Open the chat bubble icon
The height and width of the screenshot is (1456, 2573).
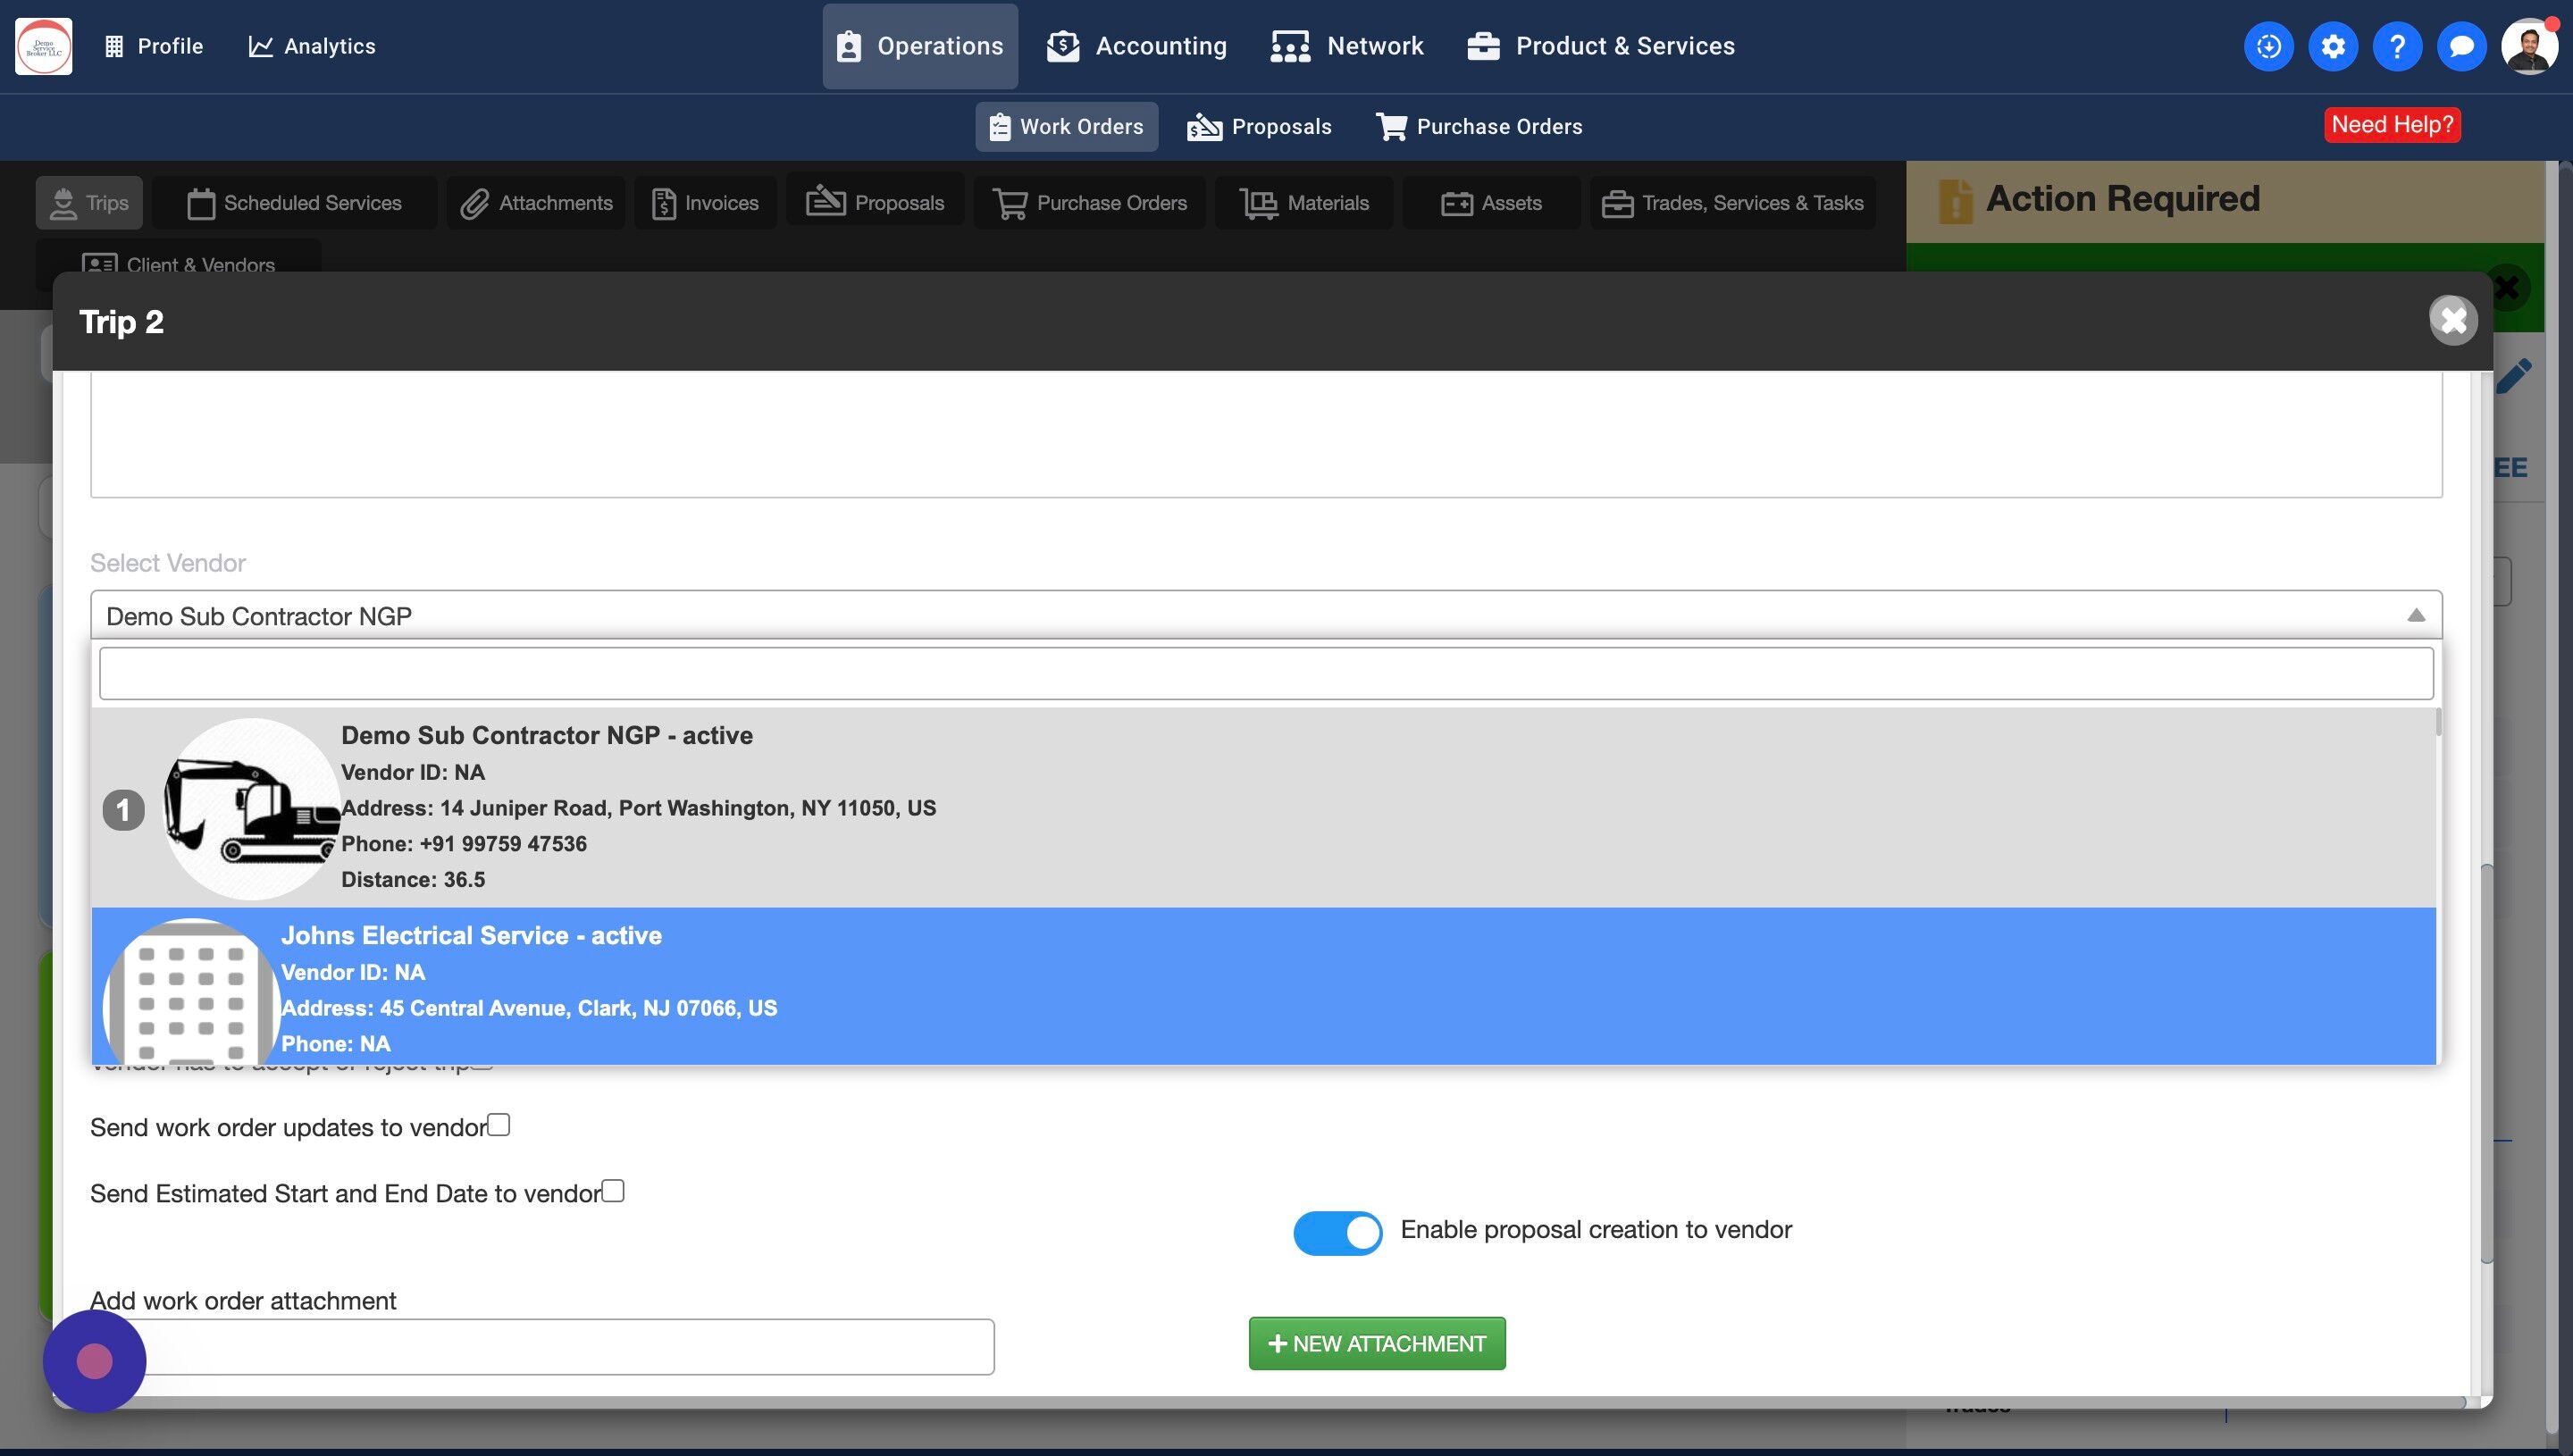pyautogui.click(x=2461, y=46)
